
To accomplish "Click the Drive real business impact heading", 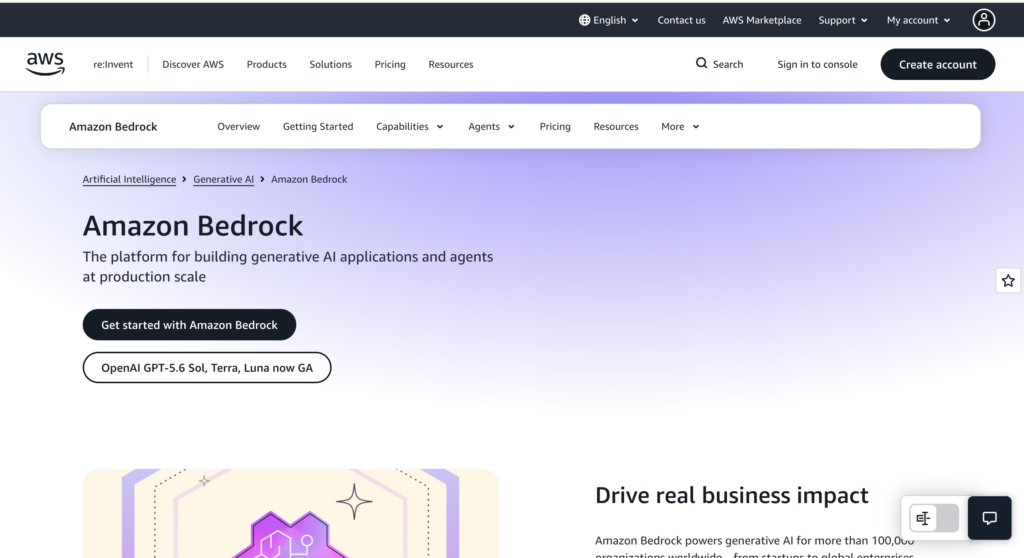I will (731, 496).
